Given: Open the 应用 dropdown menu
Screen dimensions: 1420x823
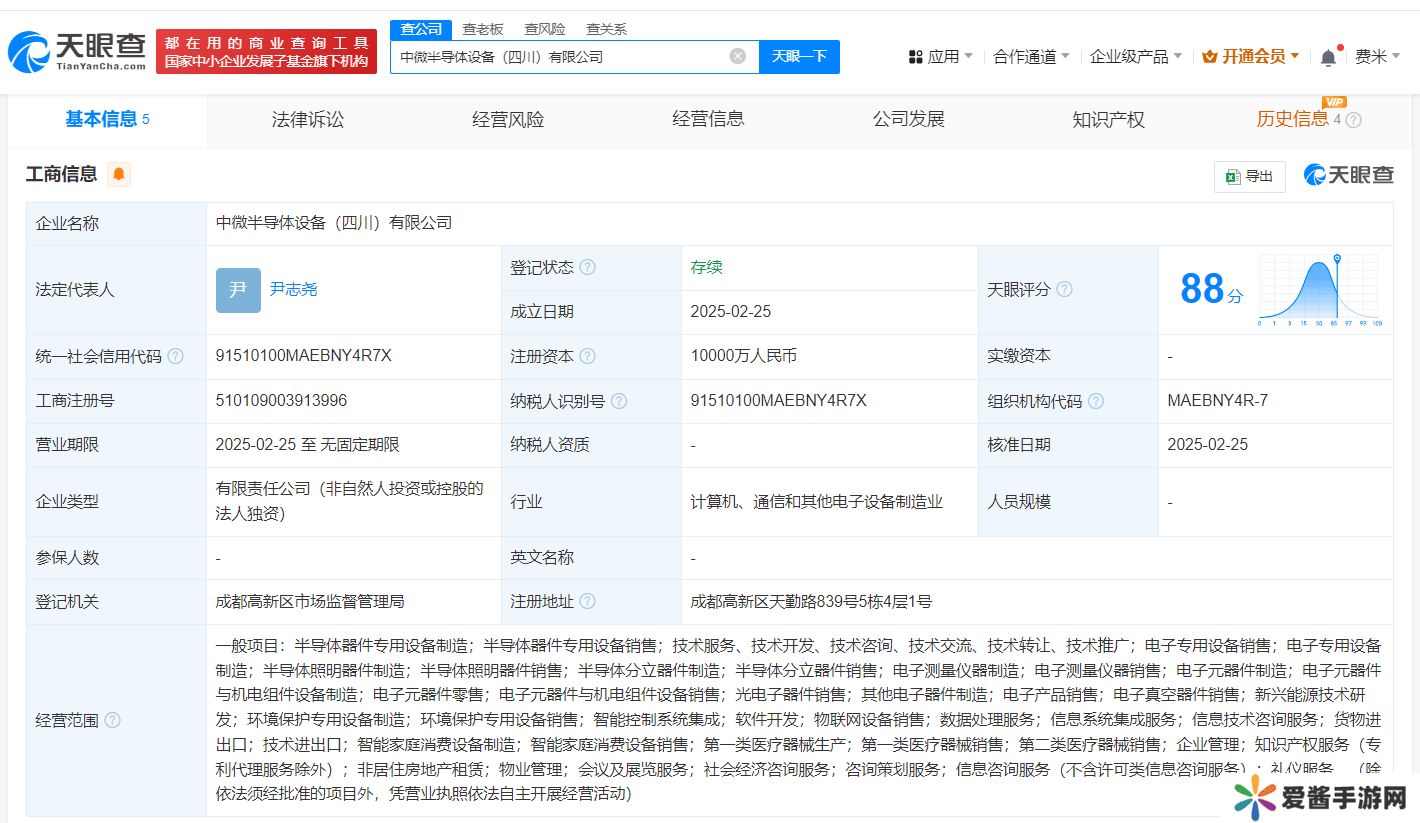Looking at the screenshot, I should tap(935, 57).
